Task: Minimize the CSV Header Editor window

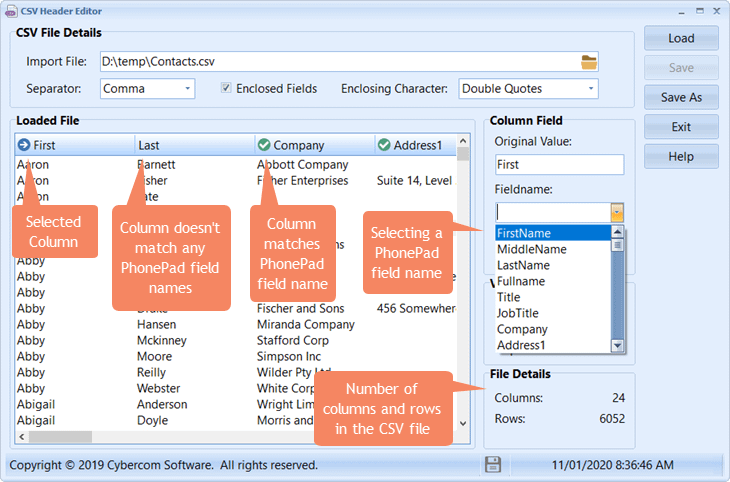Action: point(682,11)
